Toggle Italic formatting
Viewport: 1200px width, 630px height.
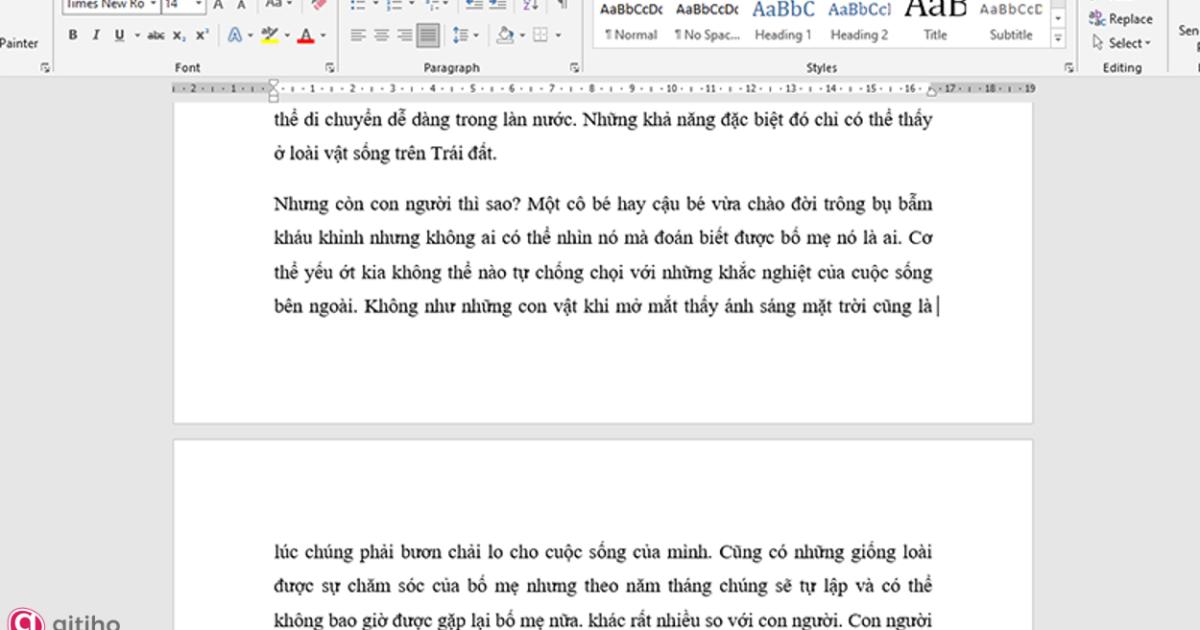pos(96,35)
